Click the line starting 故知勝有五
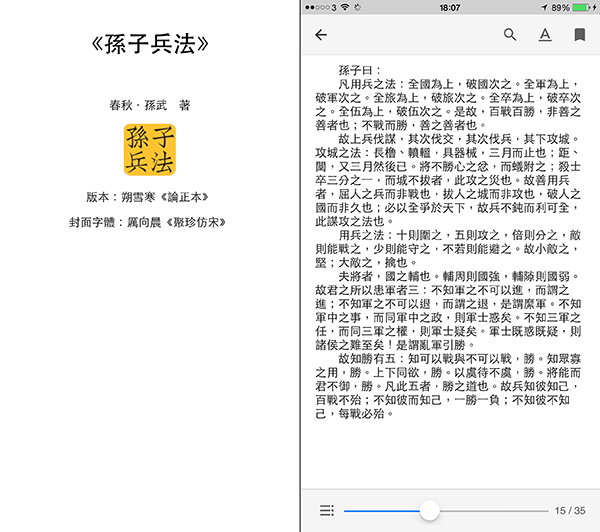600x532 pixels. point(459,359)
